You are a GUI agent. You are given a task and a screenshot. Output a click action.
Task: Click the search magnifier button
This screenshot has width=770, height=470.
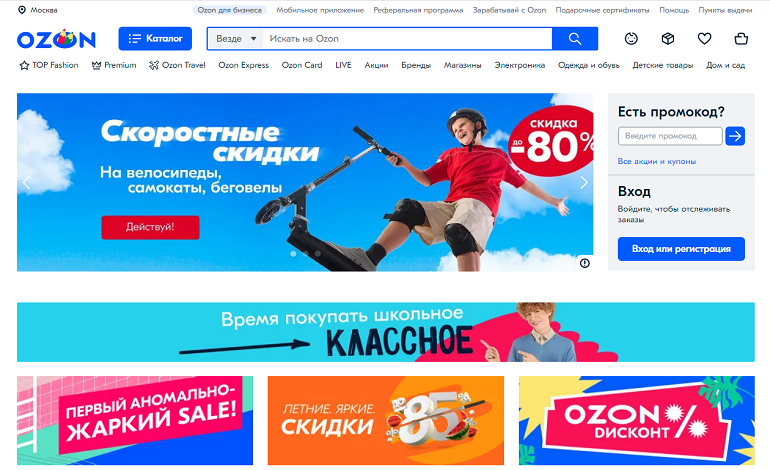click(x=575, y=38)
